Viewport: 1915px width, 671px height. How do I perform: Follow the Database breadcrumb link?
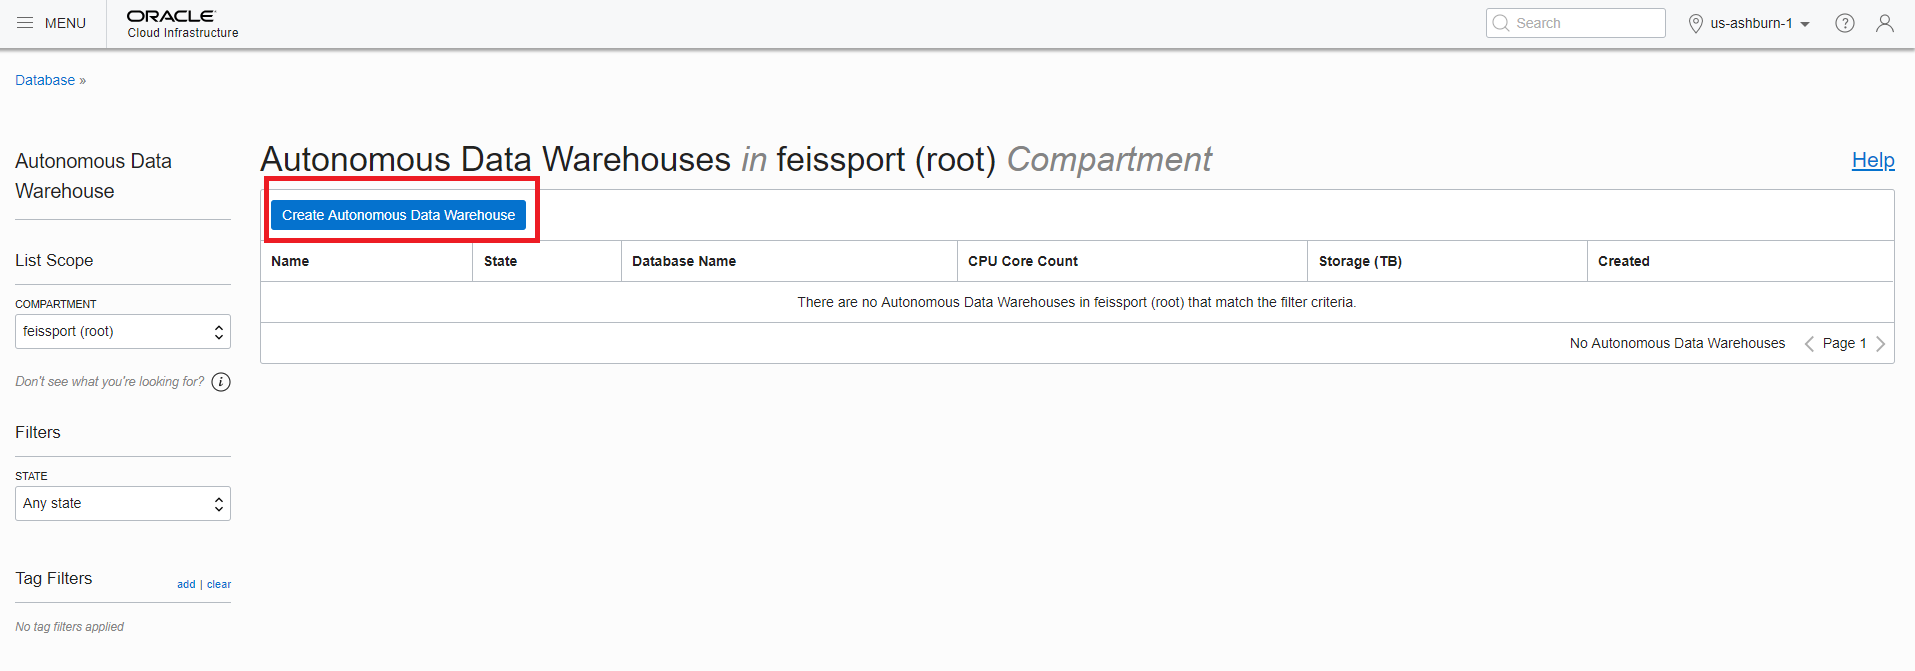pos(45,80)
